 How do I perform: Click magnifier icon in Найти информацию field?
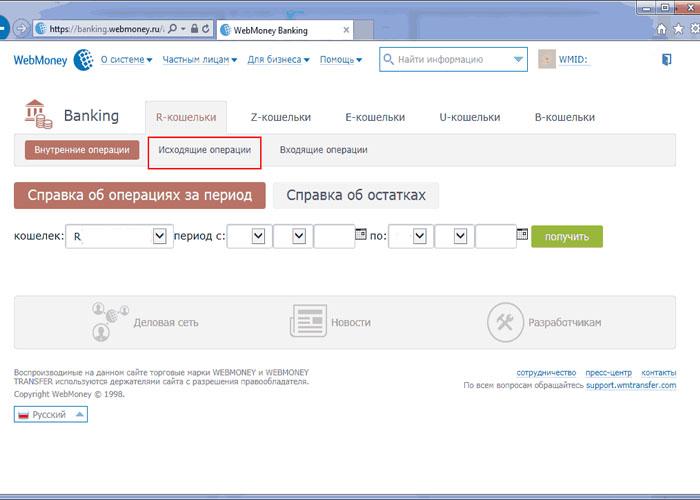388,59
